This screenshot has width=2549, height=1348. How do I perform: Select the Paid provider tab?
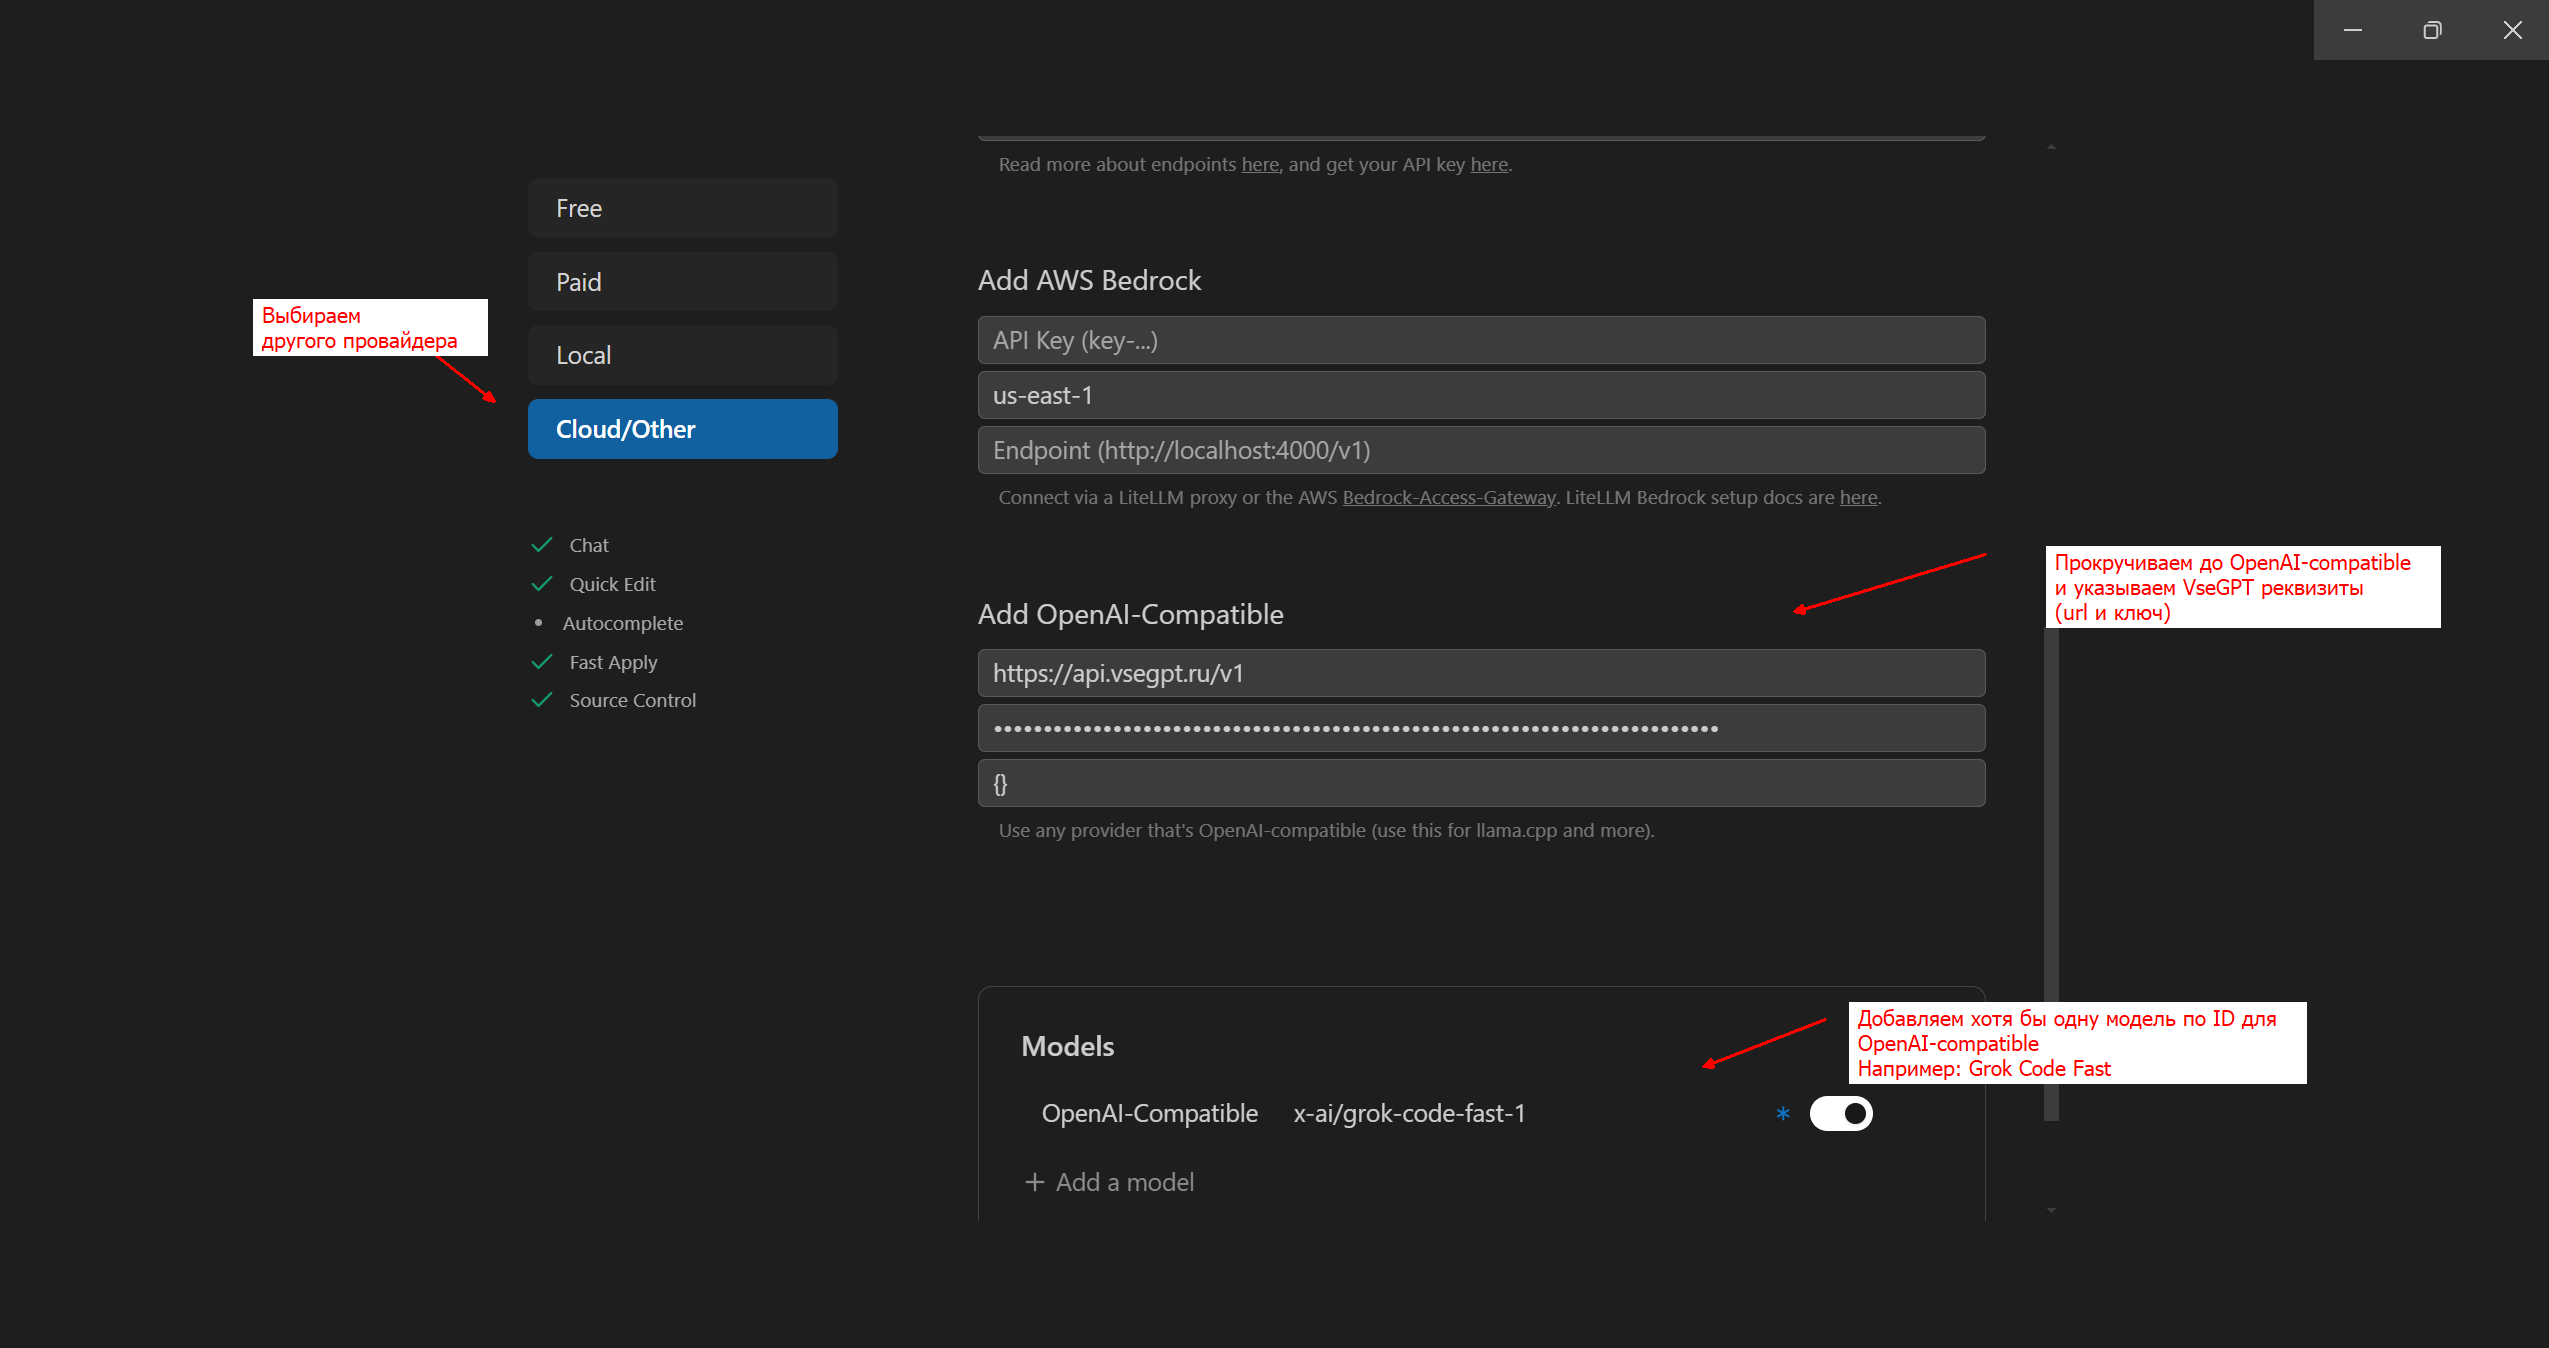click(x=682, y=282)
